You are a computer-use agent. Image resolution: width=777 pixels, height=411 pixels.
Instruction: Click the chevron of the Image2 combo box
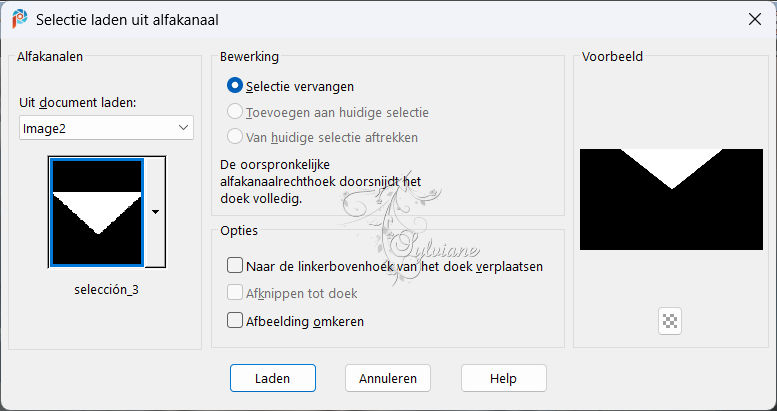(183, 128)
